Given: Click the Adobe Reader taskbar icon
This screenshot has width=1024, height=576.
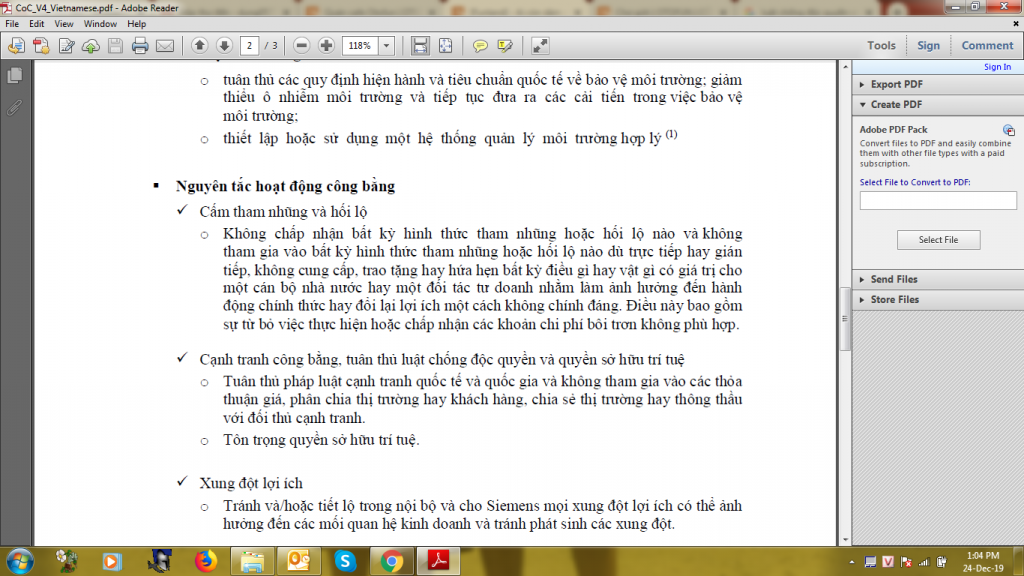Looking at the screenshot, I should (438, 561).
